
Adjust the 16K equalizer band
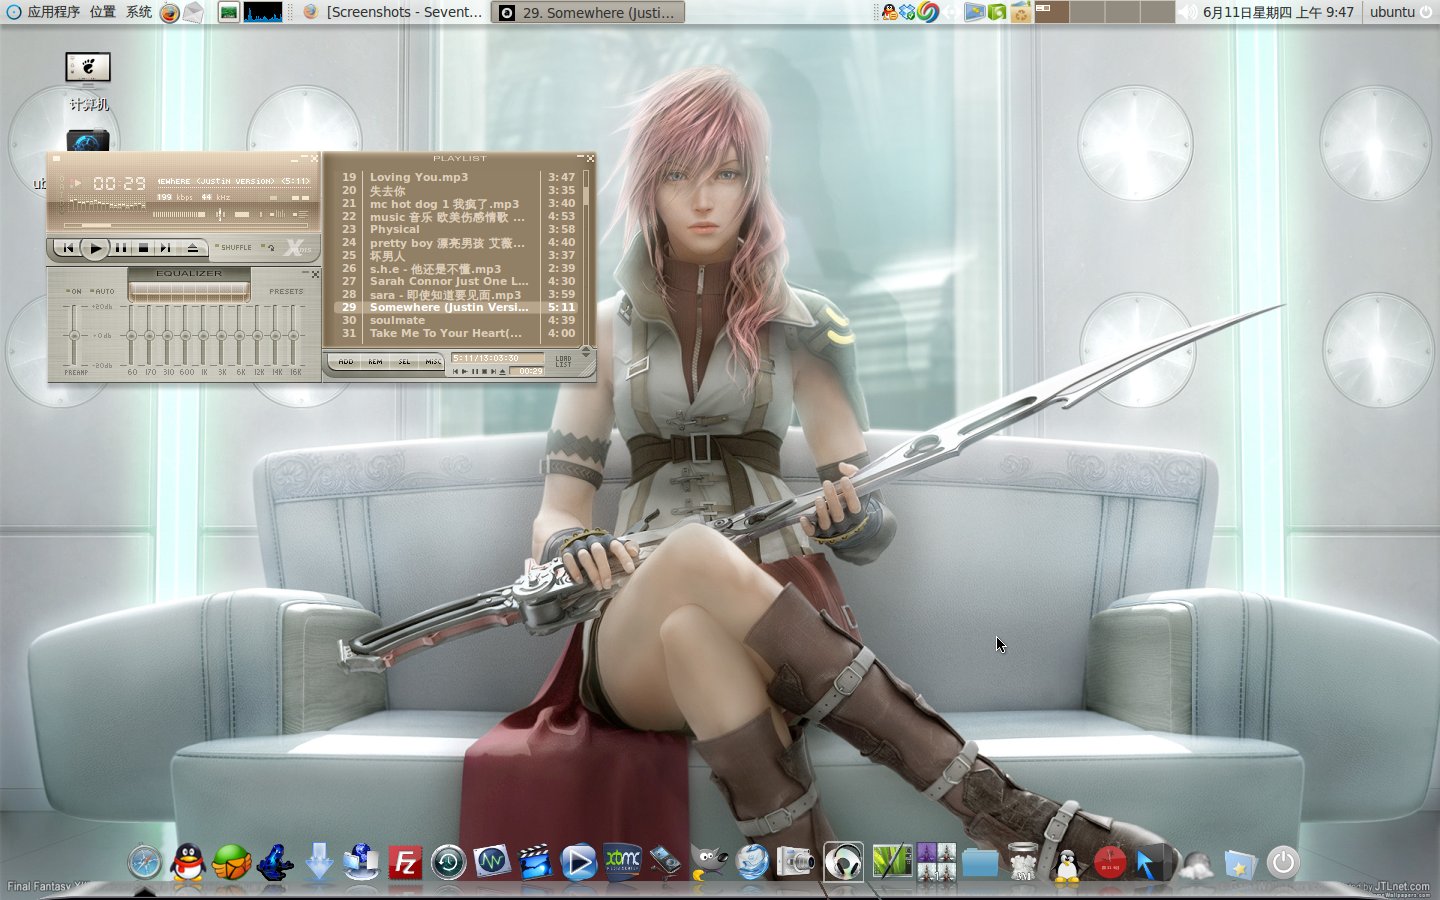pos(295,335)
